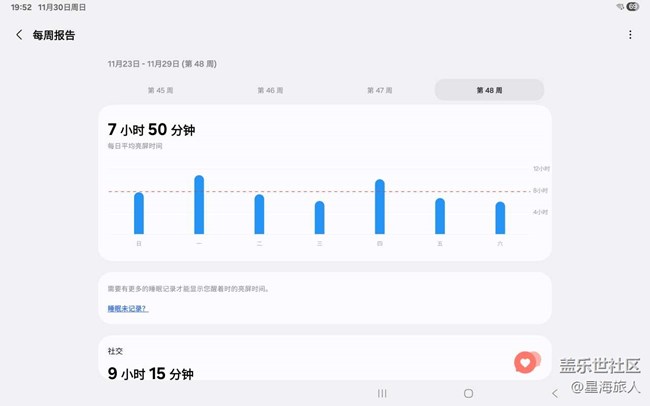
Task: Open the three-dot more options menu
Action: (630, 35)
